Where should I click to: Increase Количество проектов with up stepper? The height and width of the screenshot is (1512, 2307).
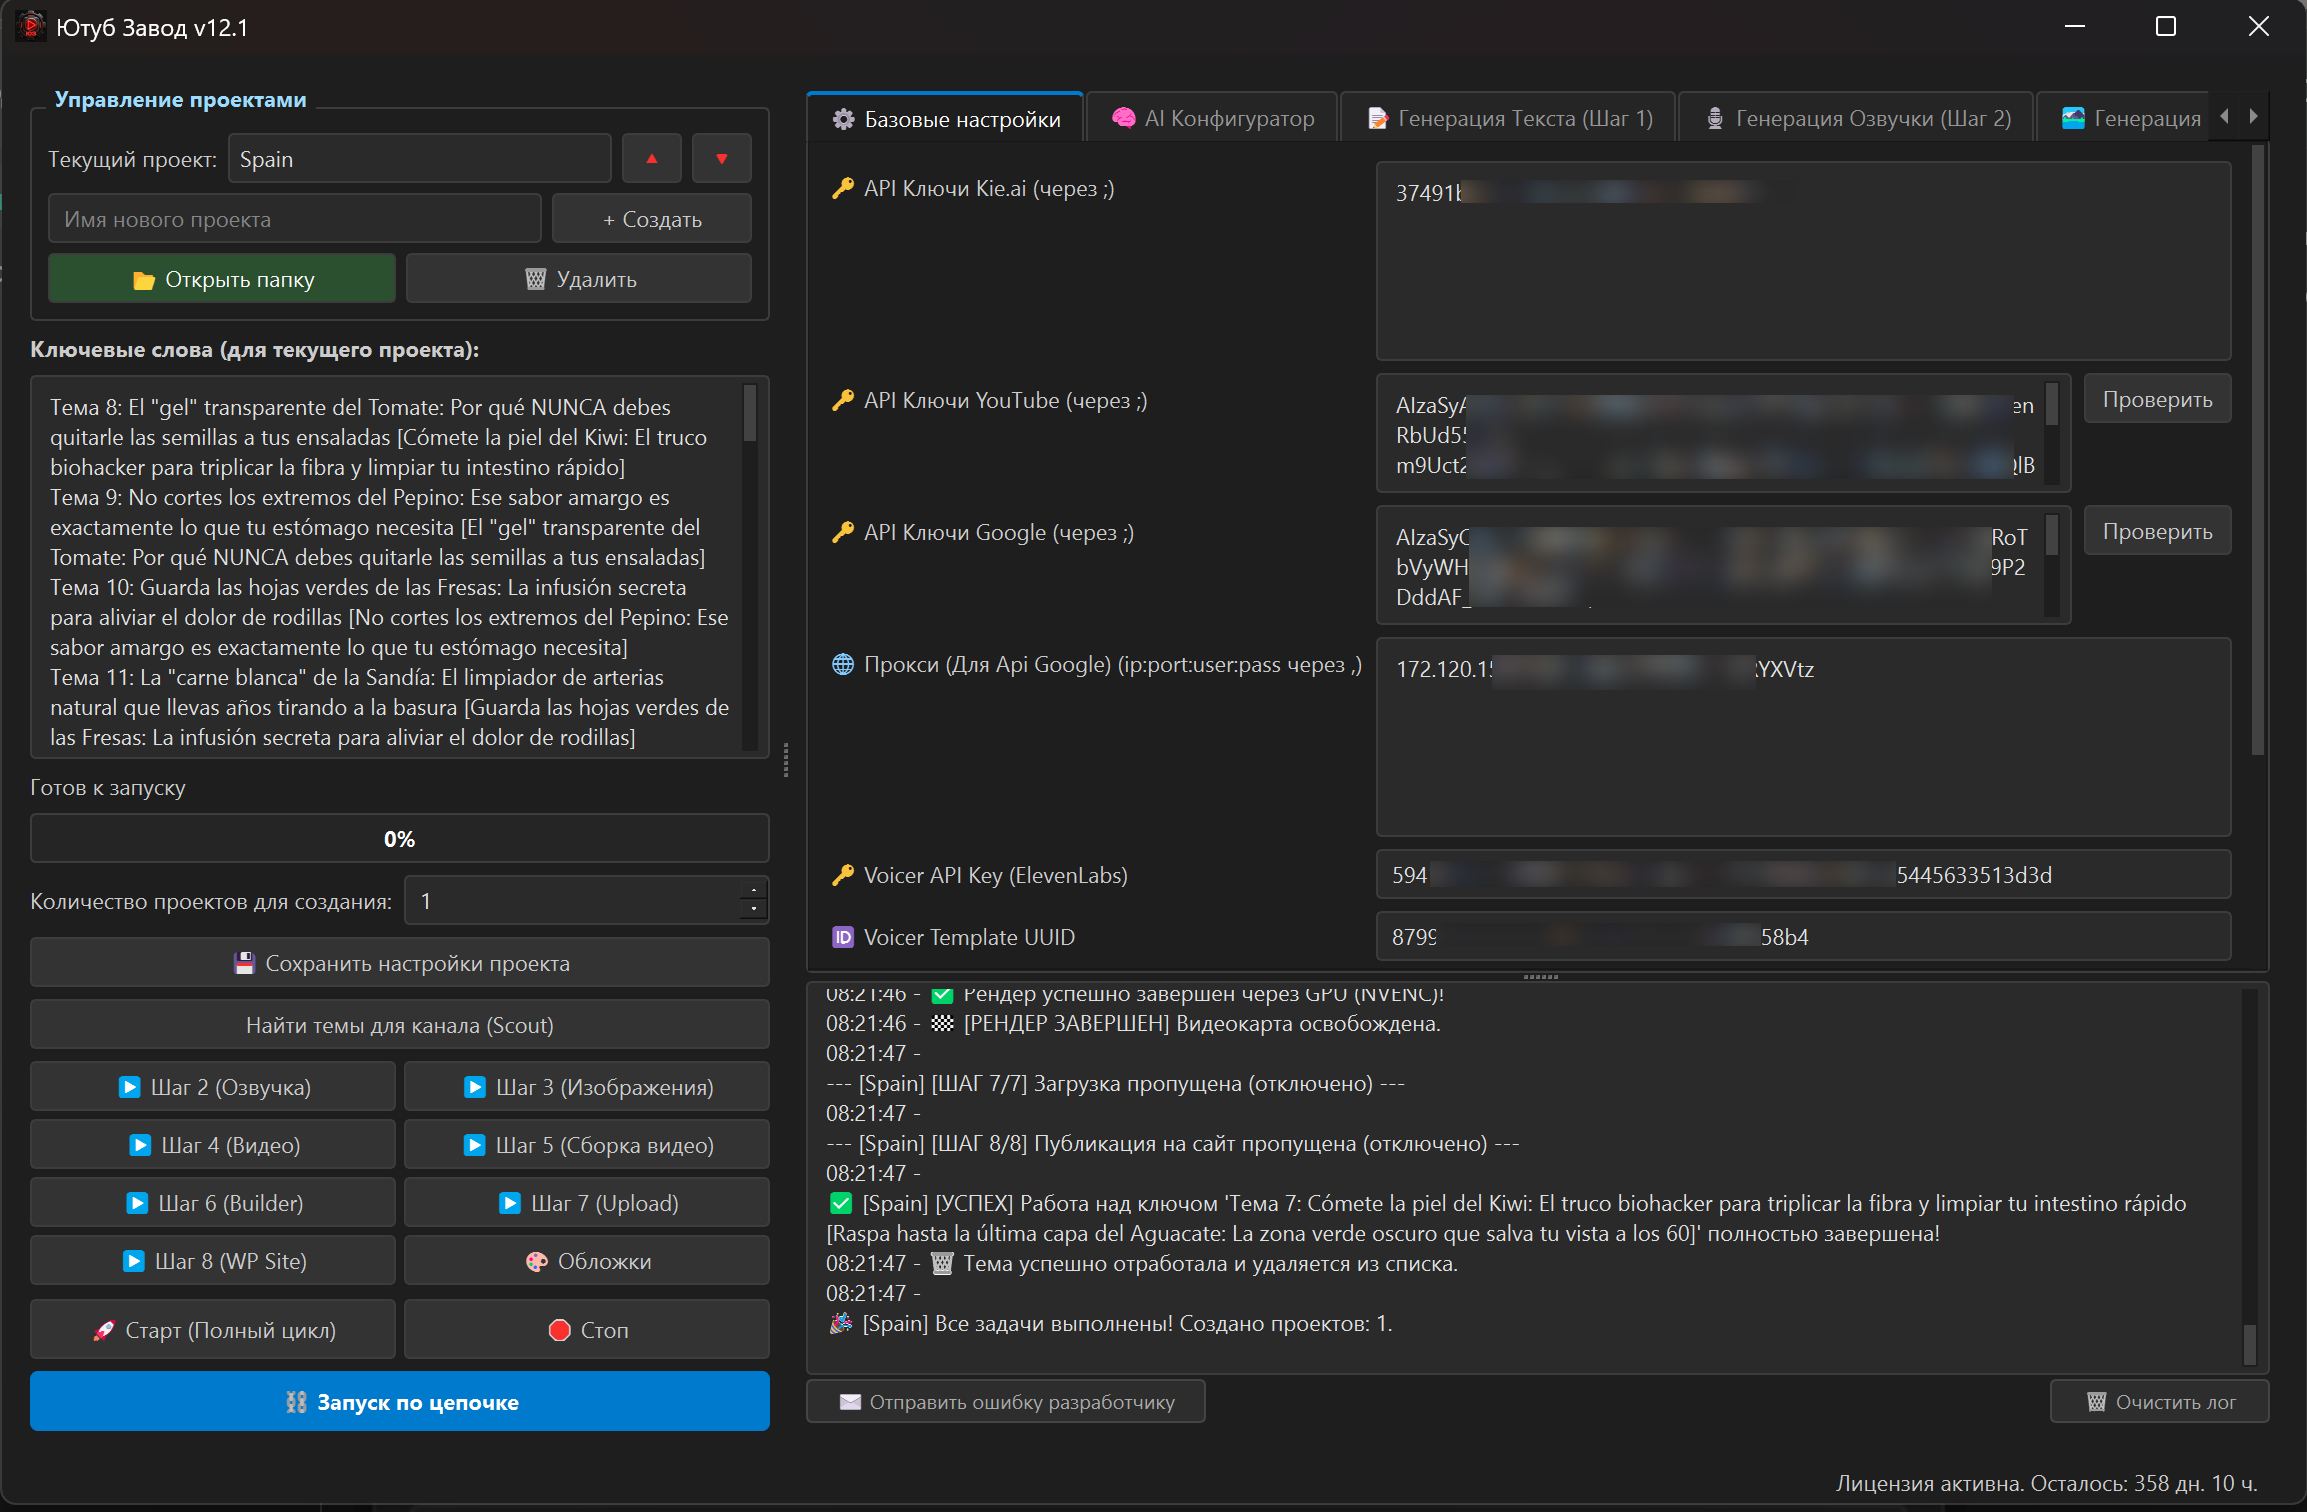pyautogui.click(x=754, y=889)
